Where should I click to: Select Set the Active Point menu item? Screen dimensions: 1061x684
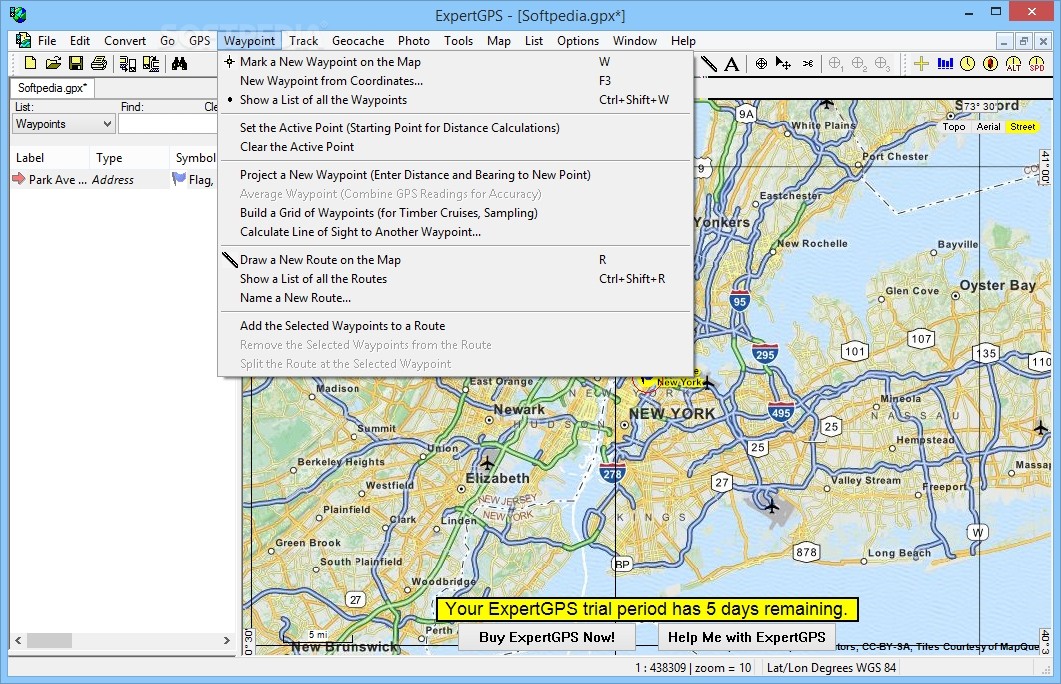[455, 127]
